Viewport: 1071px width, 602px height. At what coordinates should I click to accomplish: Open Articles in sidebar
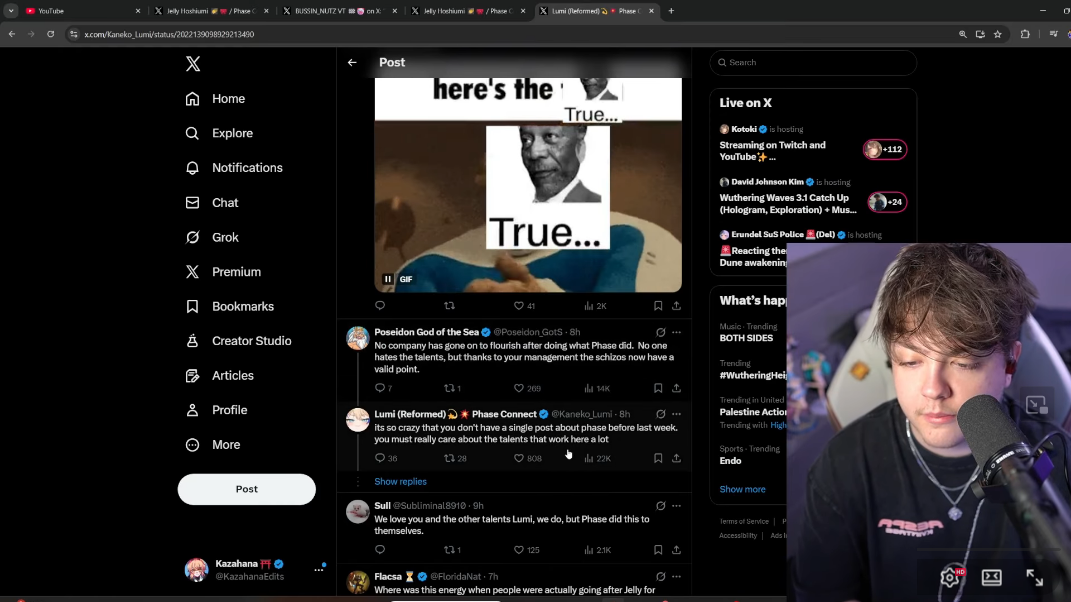219,376
